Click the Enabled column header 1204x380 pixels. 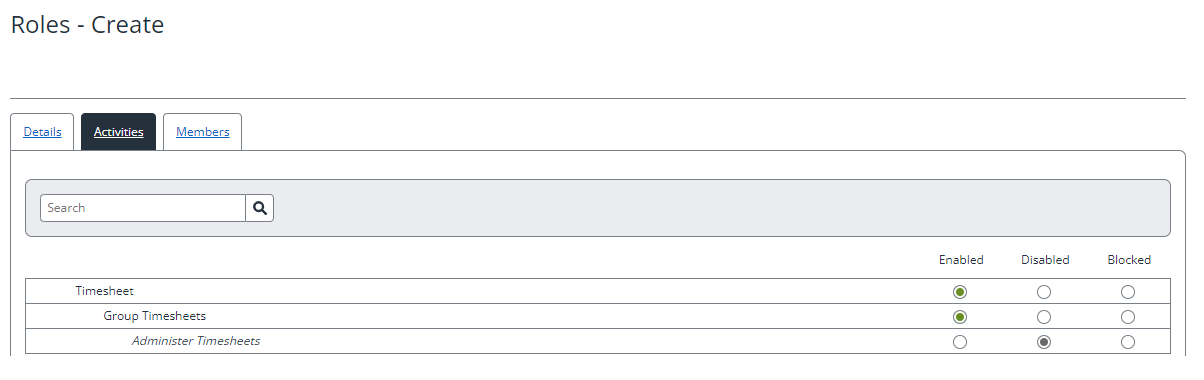[x=961, y=260]
